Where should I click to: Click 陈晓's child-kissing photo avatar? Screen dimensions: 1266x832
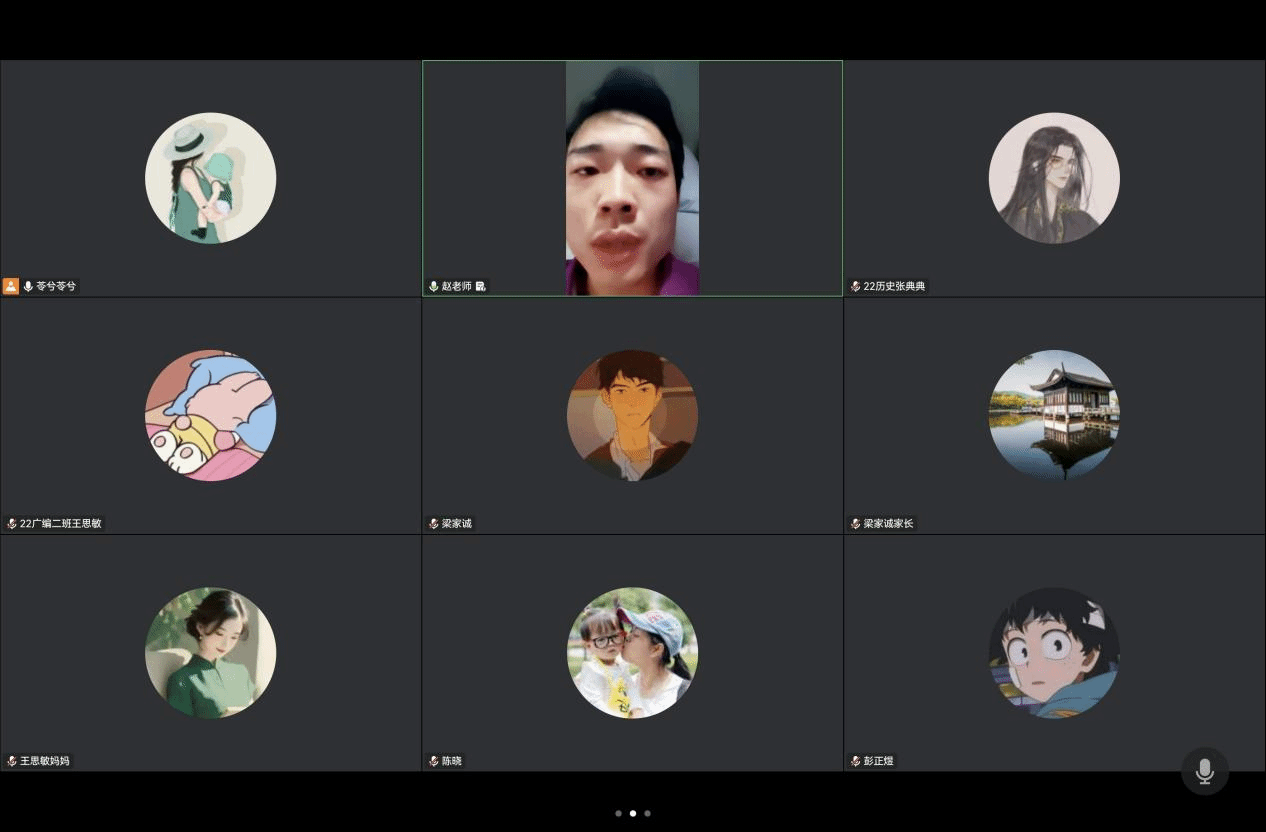pyautogui.click(x=632, y=652)
